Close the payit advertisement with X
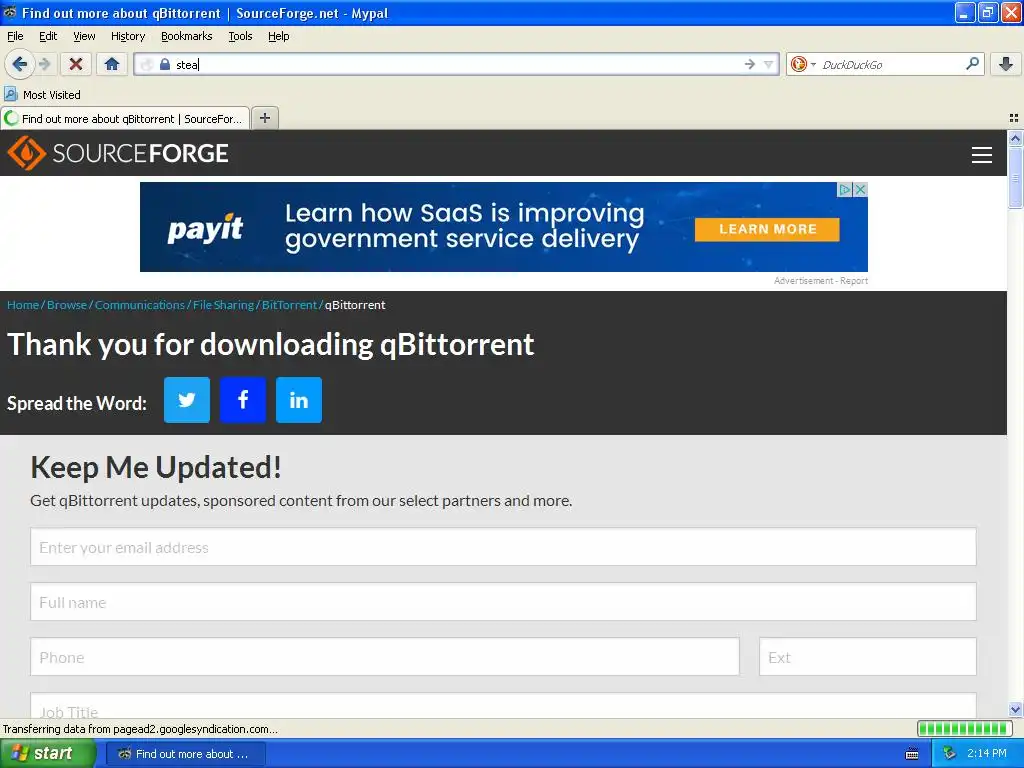 click(860, 189)
